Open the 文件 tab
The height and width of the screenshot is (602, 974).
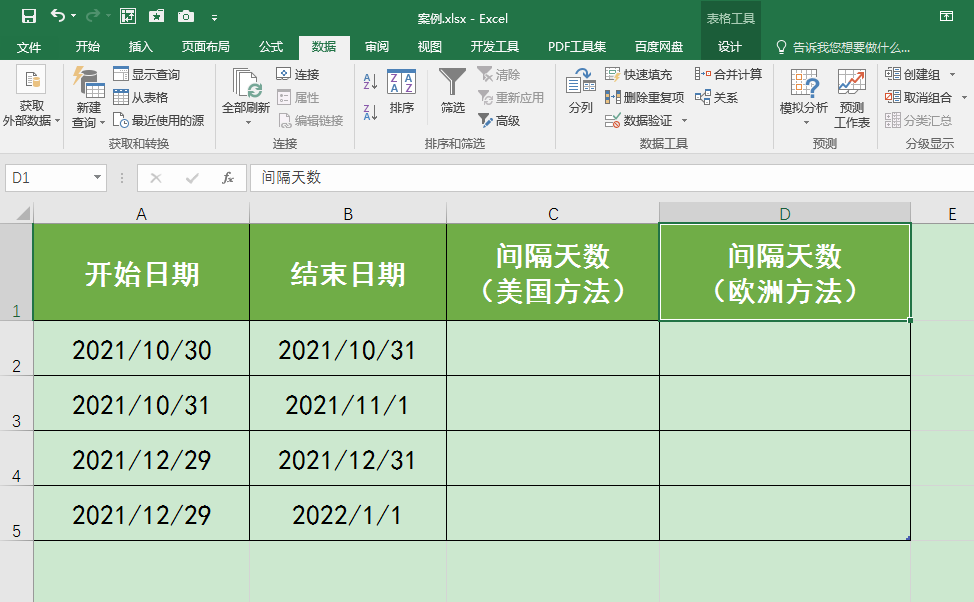click(29, 47)
